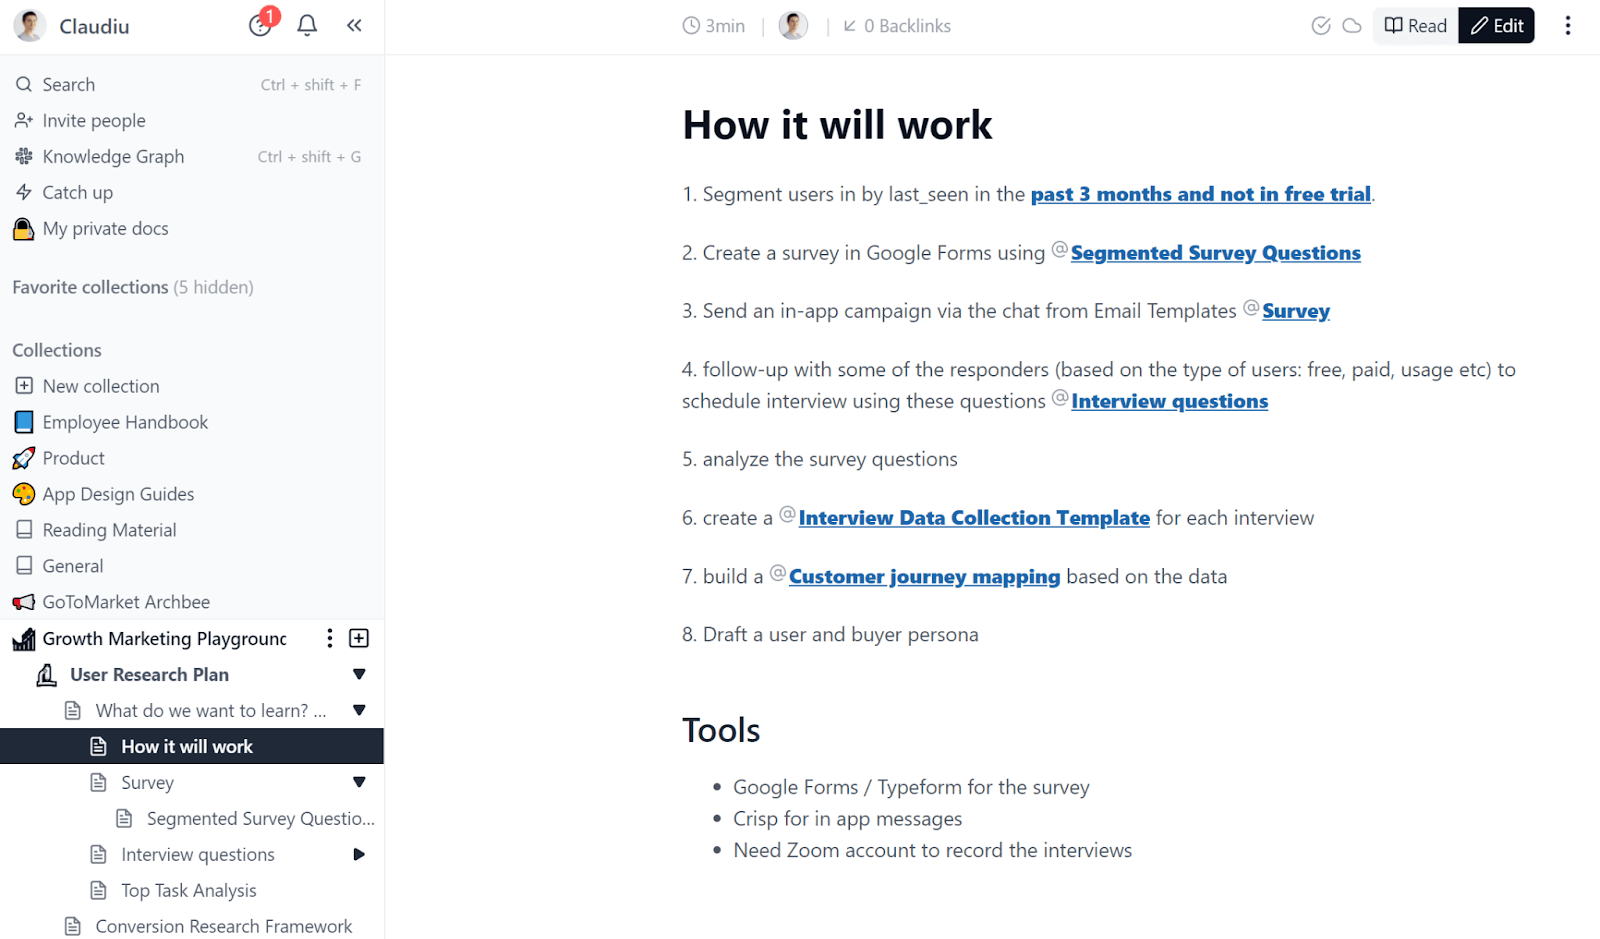This screenshot has width=1600, height=939.
Task: Click the cloud sync status icon
Action: point(1352,26)
